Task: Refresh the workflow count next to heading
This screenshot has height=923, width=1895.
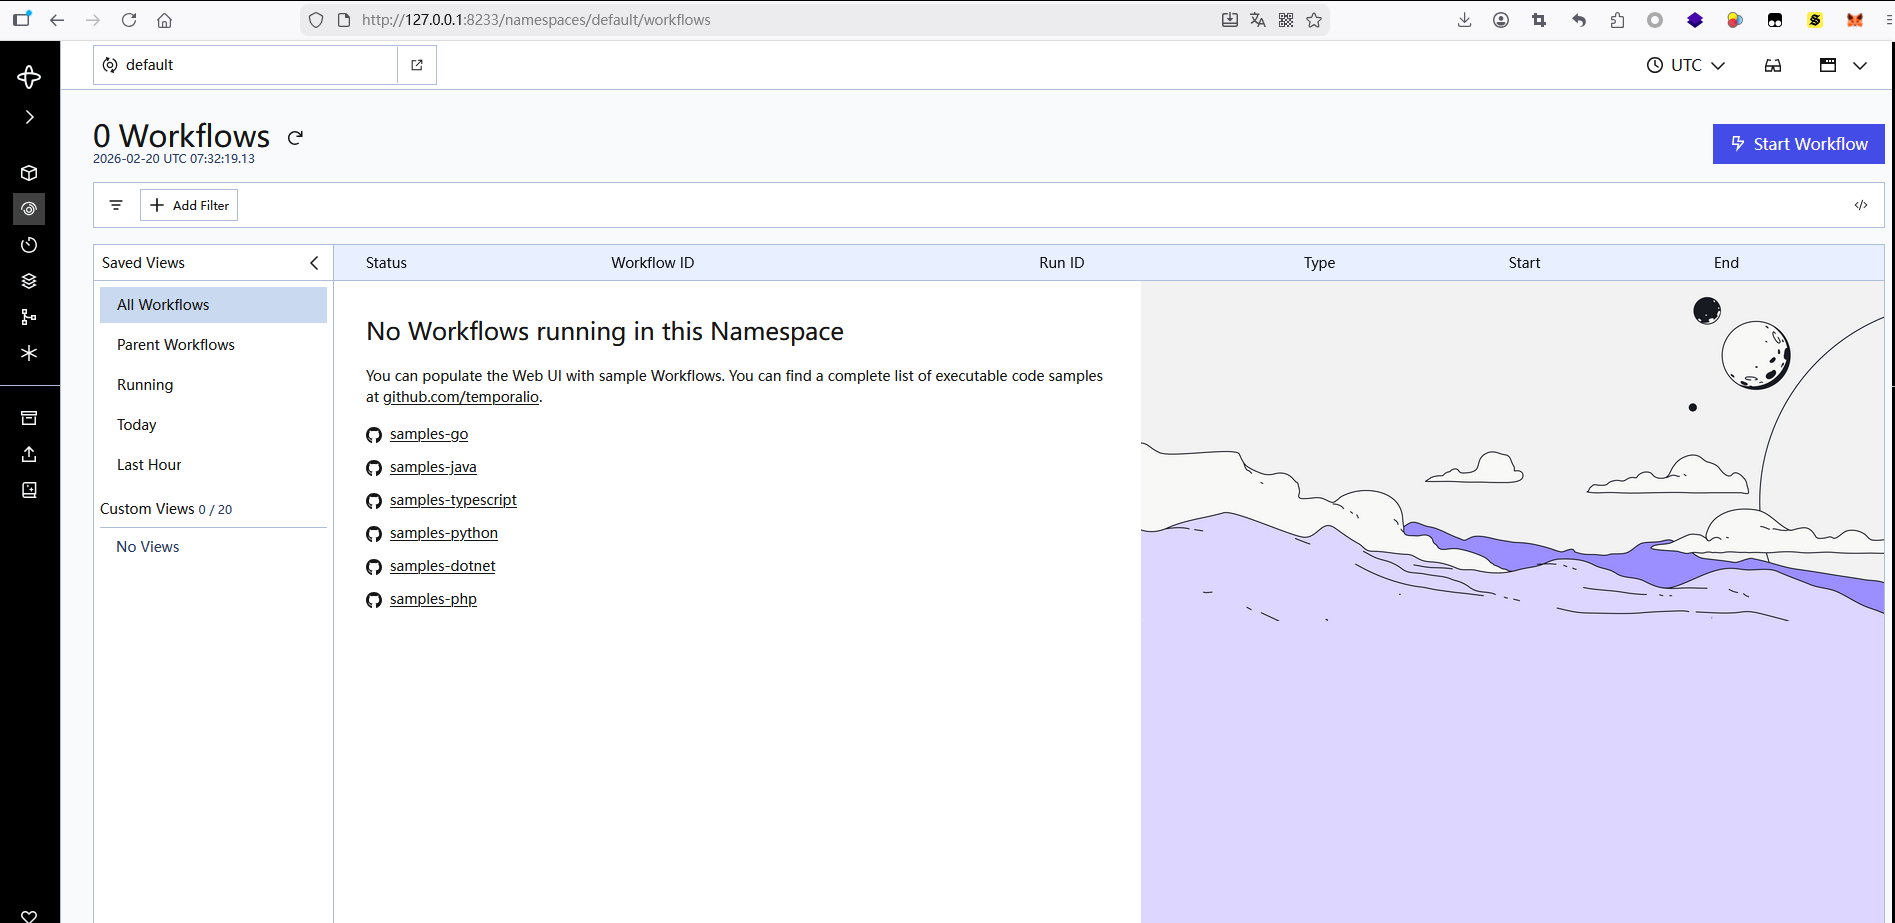Action: tap(295, 138)
